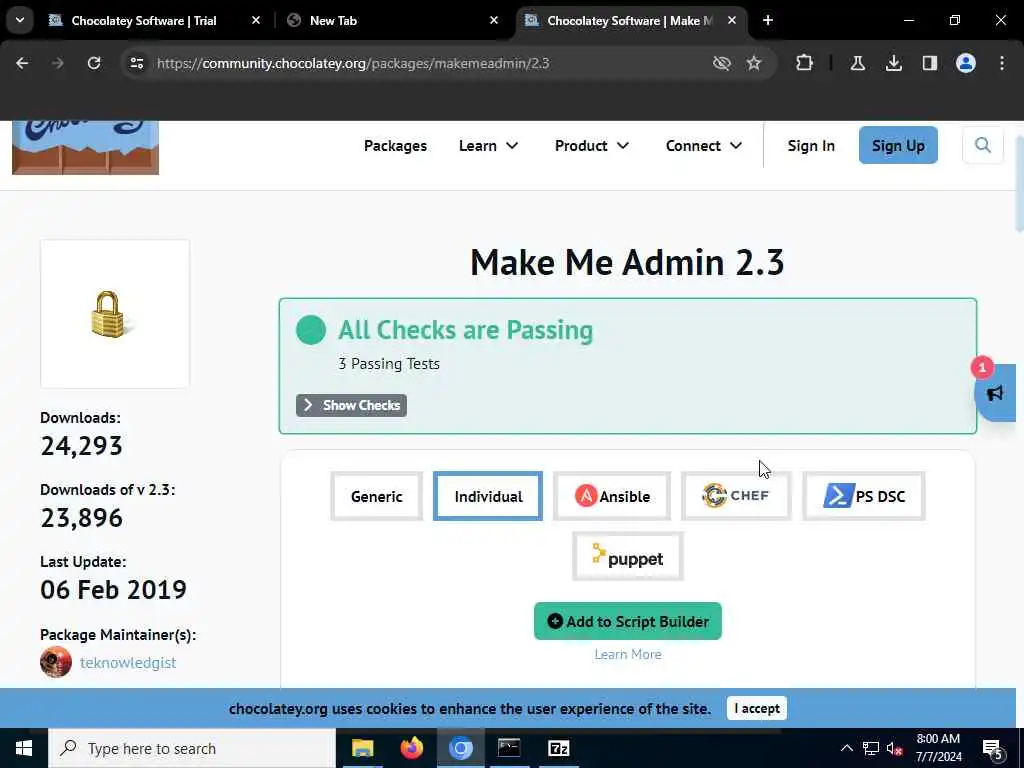Open the Chrome three-dot menu
The width and height of the screenshot is (1024, 768).
coord(1002,63)
